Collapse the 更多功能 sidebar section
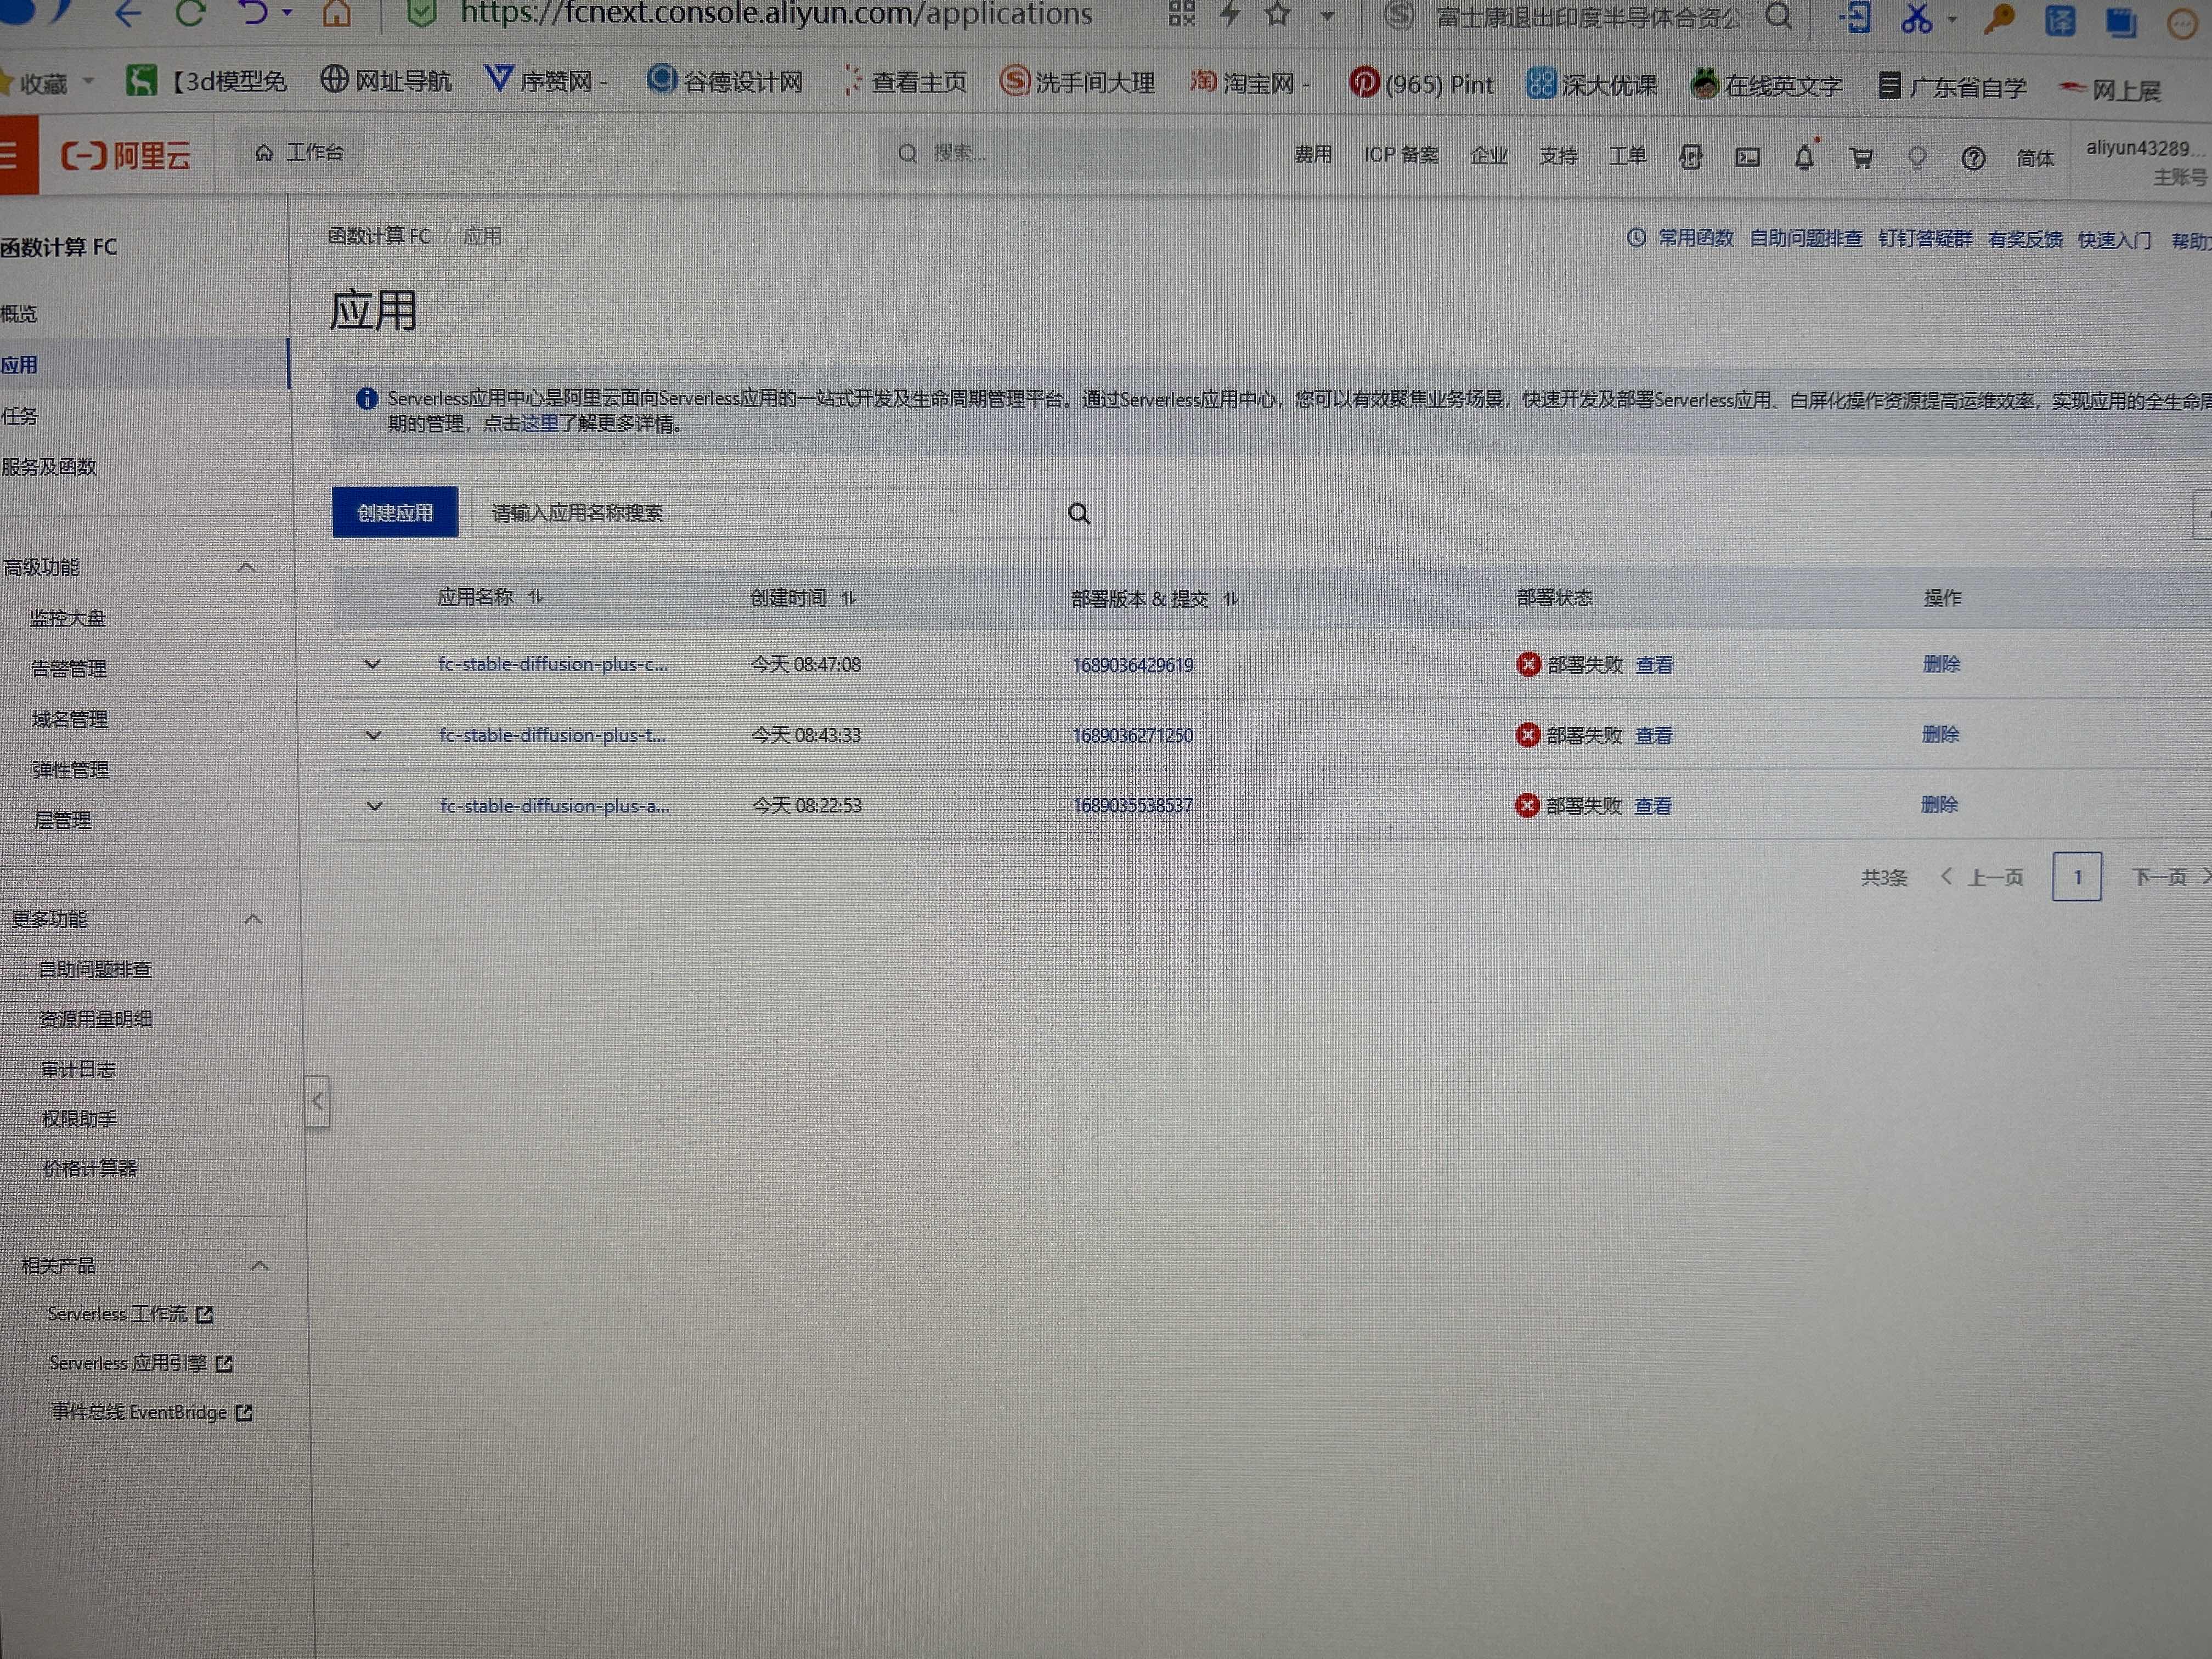Screen dimensions: 2212x1659 click(253, 918)
